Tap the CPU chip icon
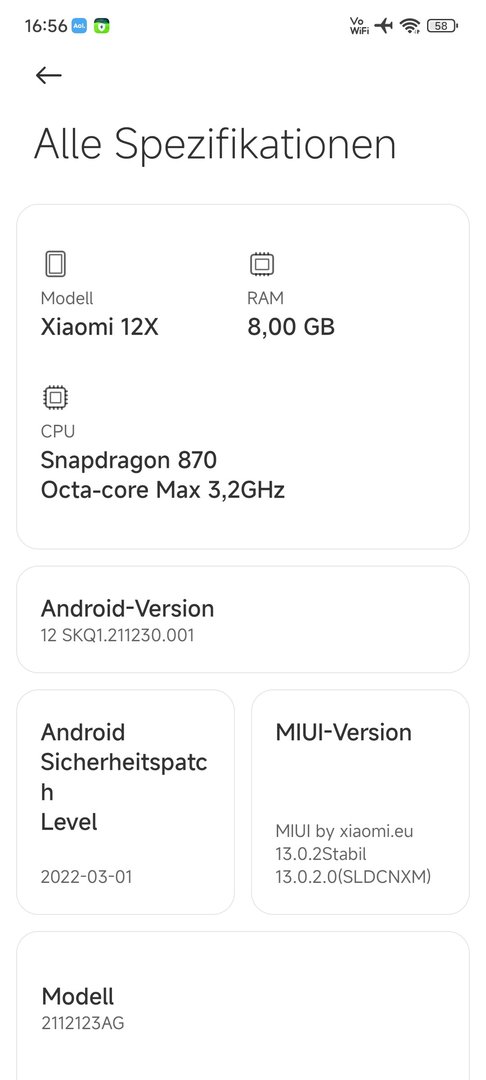The width and height of the screenshot is (486, 1080). coord(55,397)
